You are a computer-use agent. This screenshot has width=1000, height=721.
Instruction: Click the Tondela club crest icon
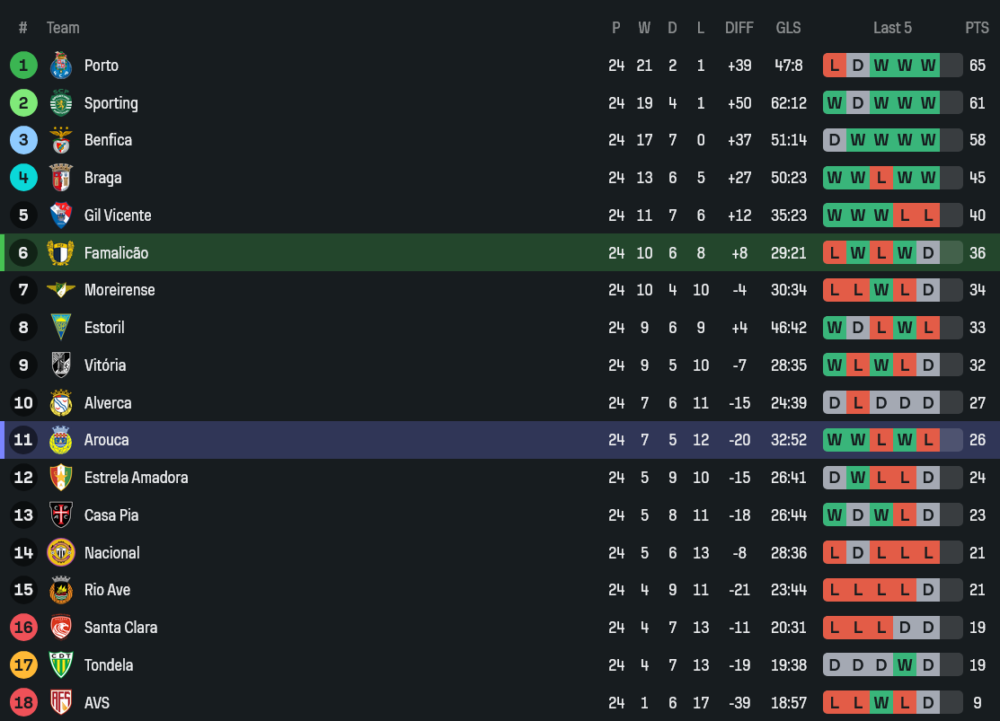click(x=61, y=665)
